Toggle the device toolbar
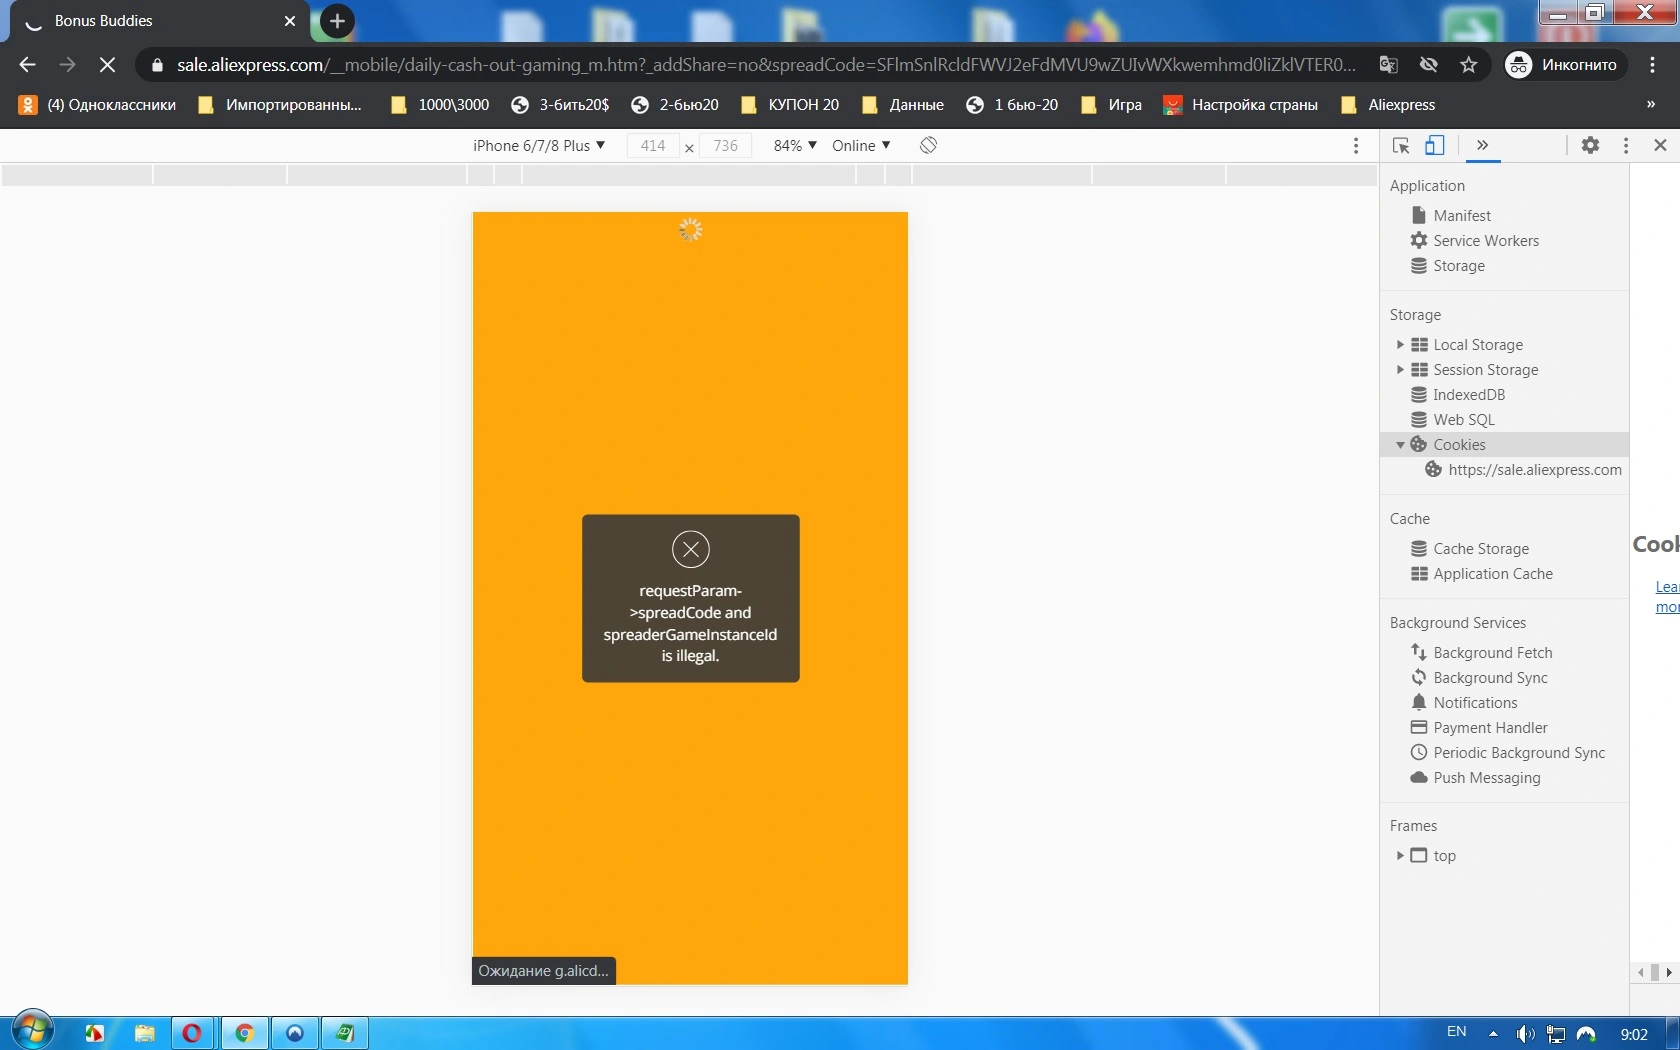This screenshot has width=1680, height=1050. point(1435,146)
